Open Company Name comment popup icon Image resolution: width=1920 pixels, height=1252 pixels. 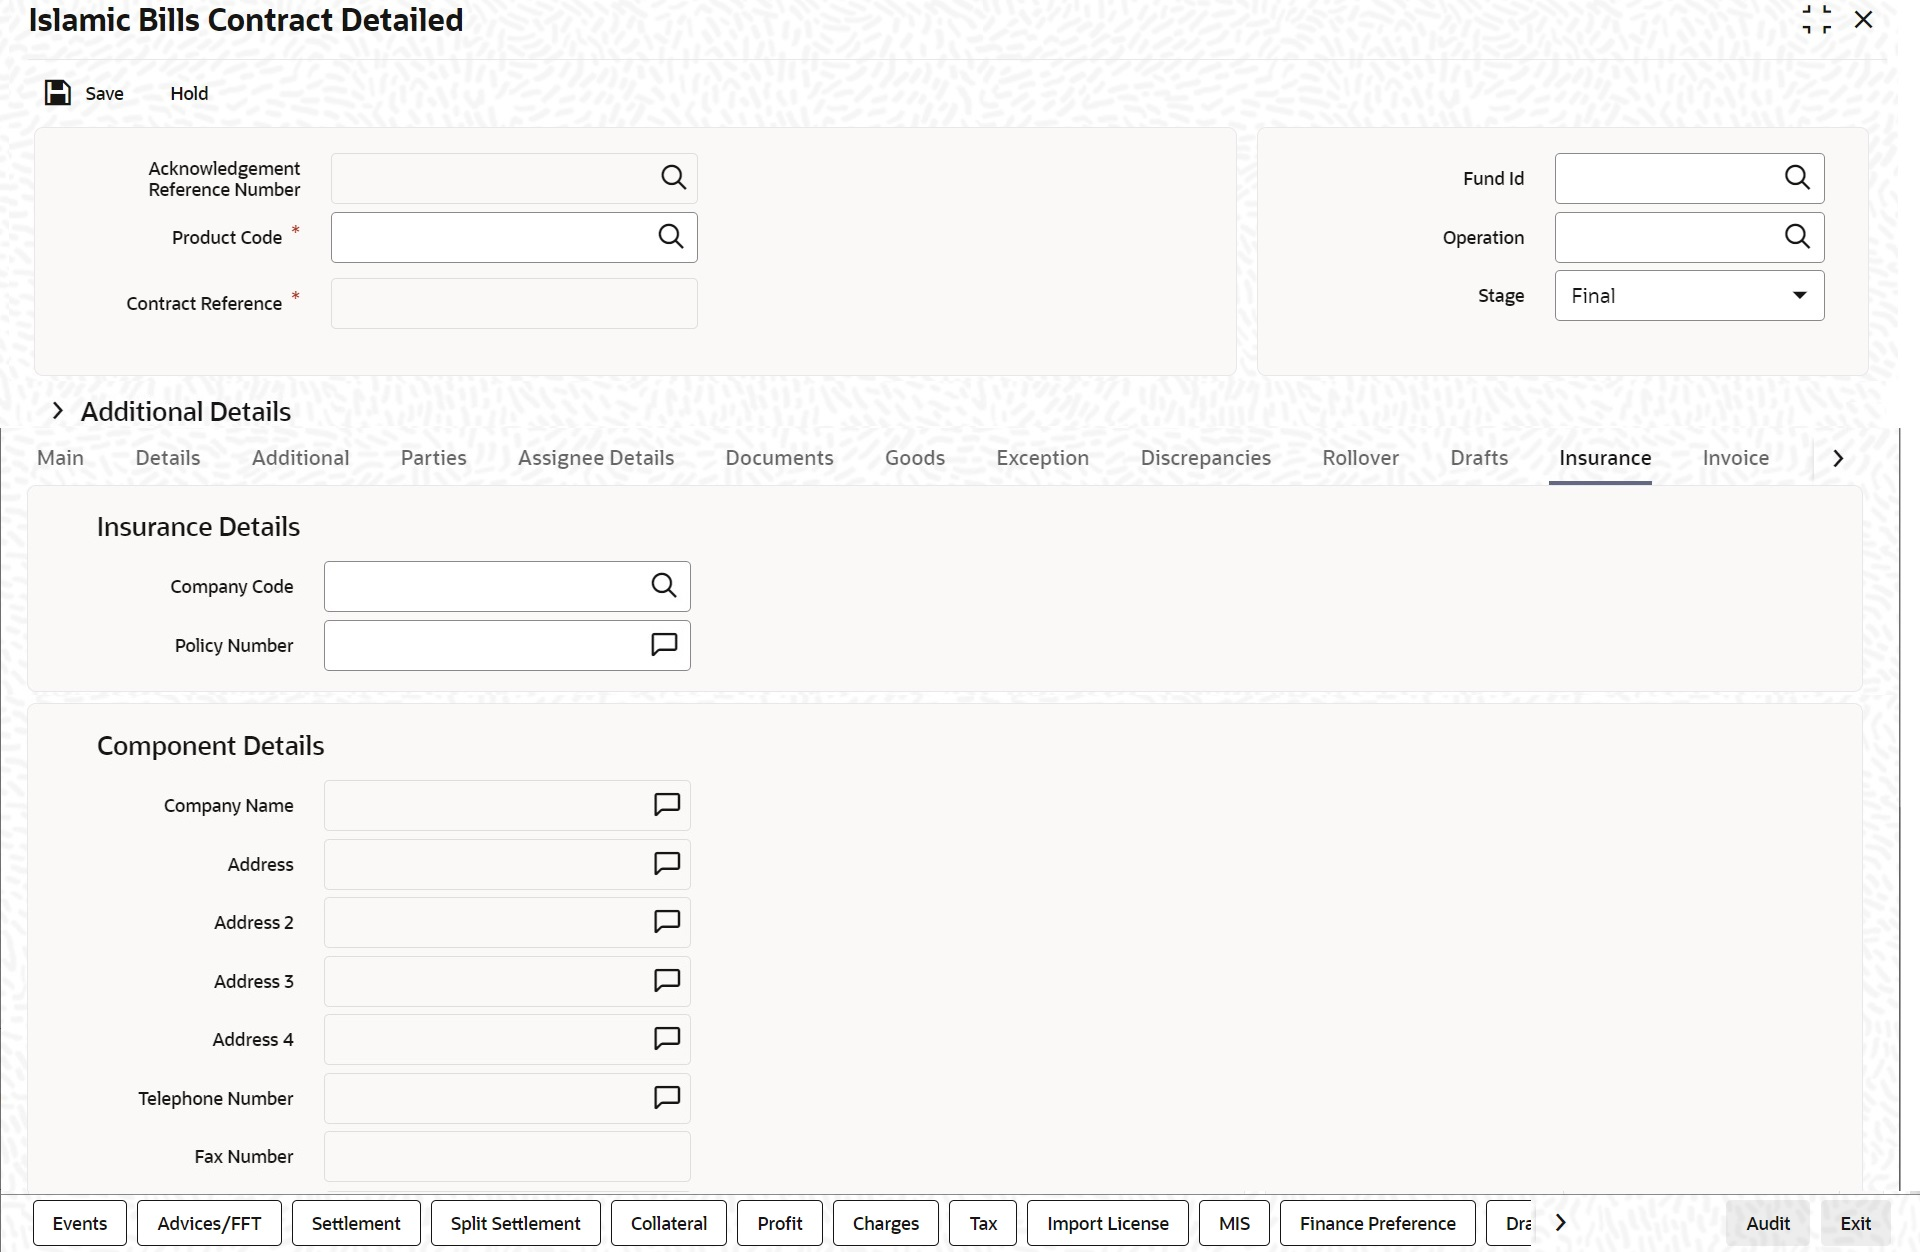tap(667, 805)
